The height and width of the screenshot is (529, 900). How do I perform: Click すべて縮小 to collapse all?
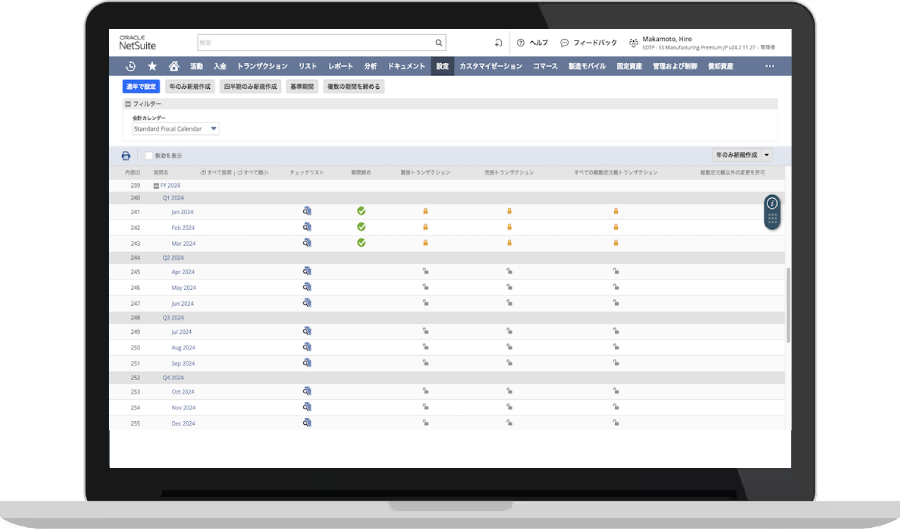253,172
